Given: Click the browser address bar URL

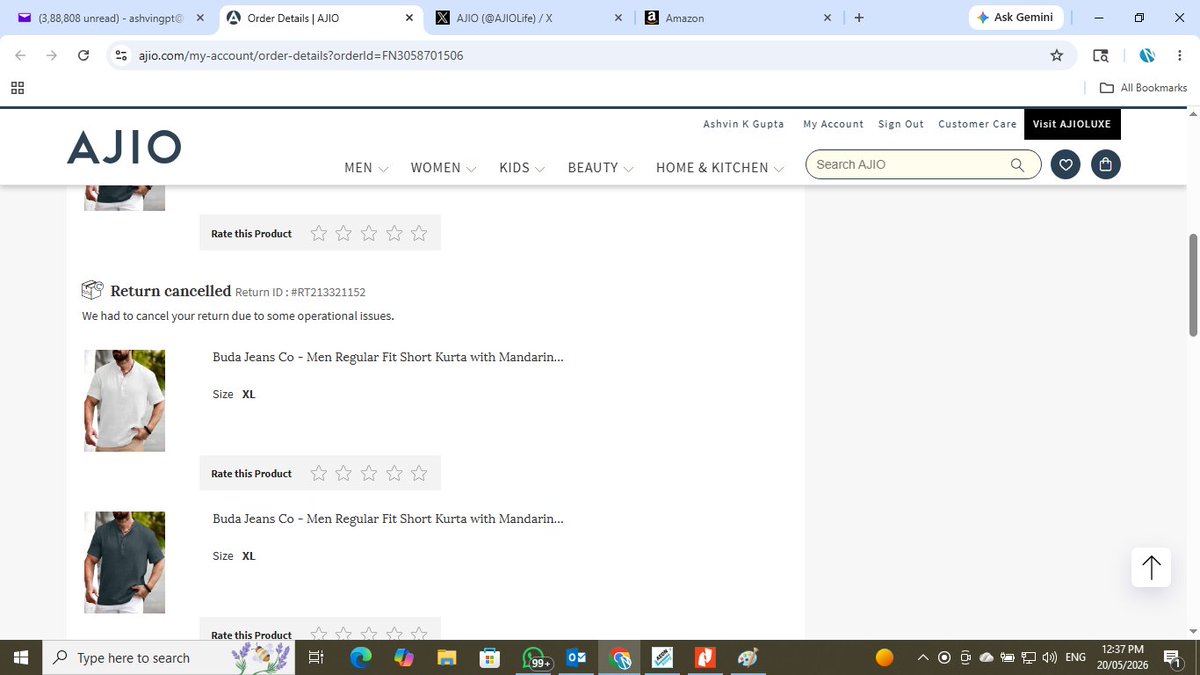Looking at the screenshot, I should [x=301, y=55].
